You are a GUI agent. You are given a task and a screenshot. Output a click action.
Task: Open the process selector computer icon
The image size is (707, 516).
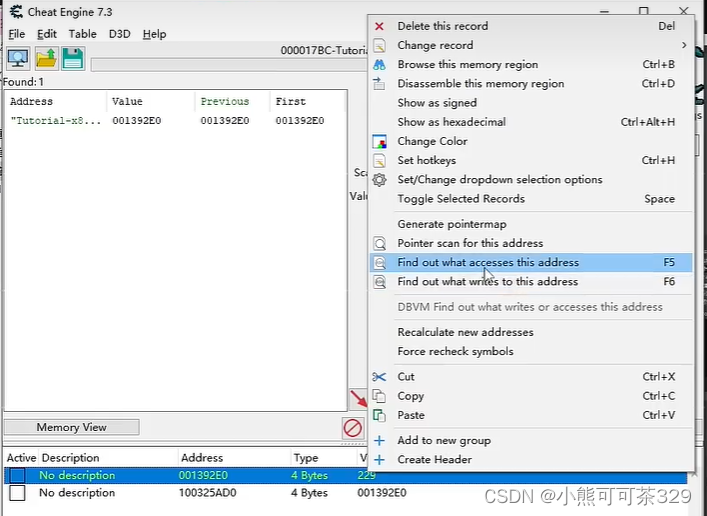click(x=18, y=58)
